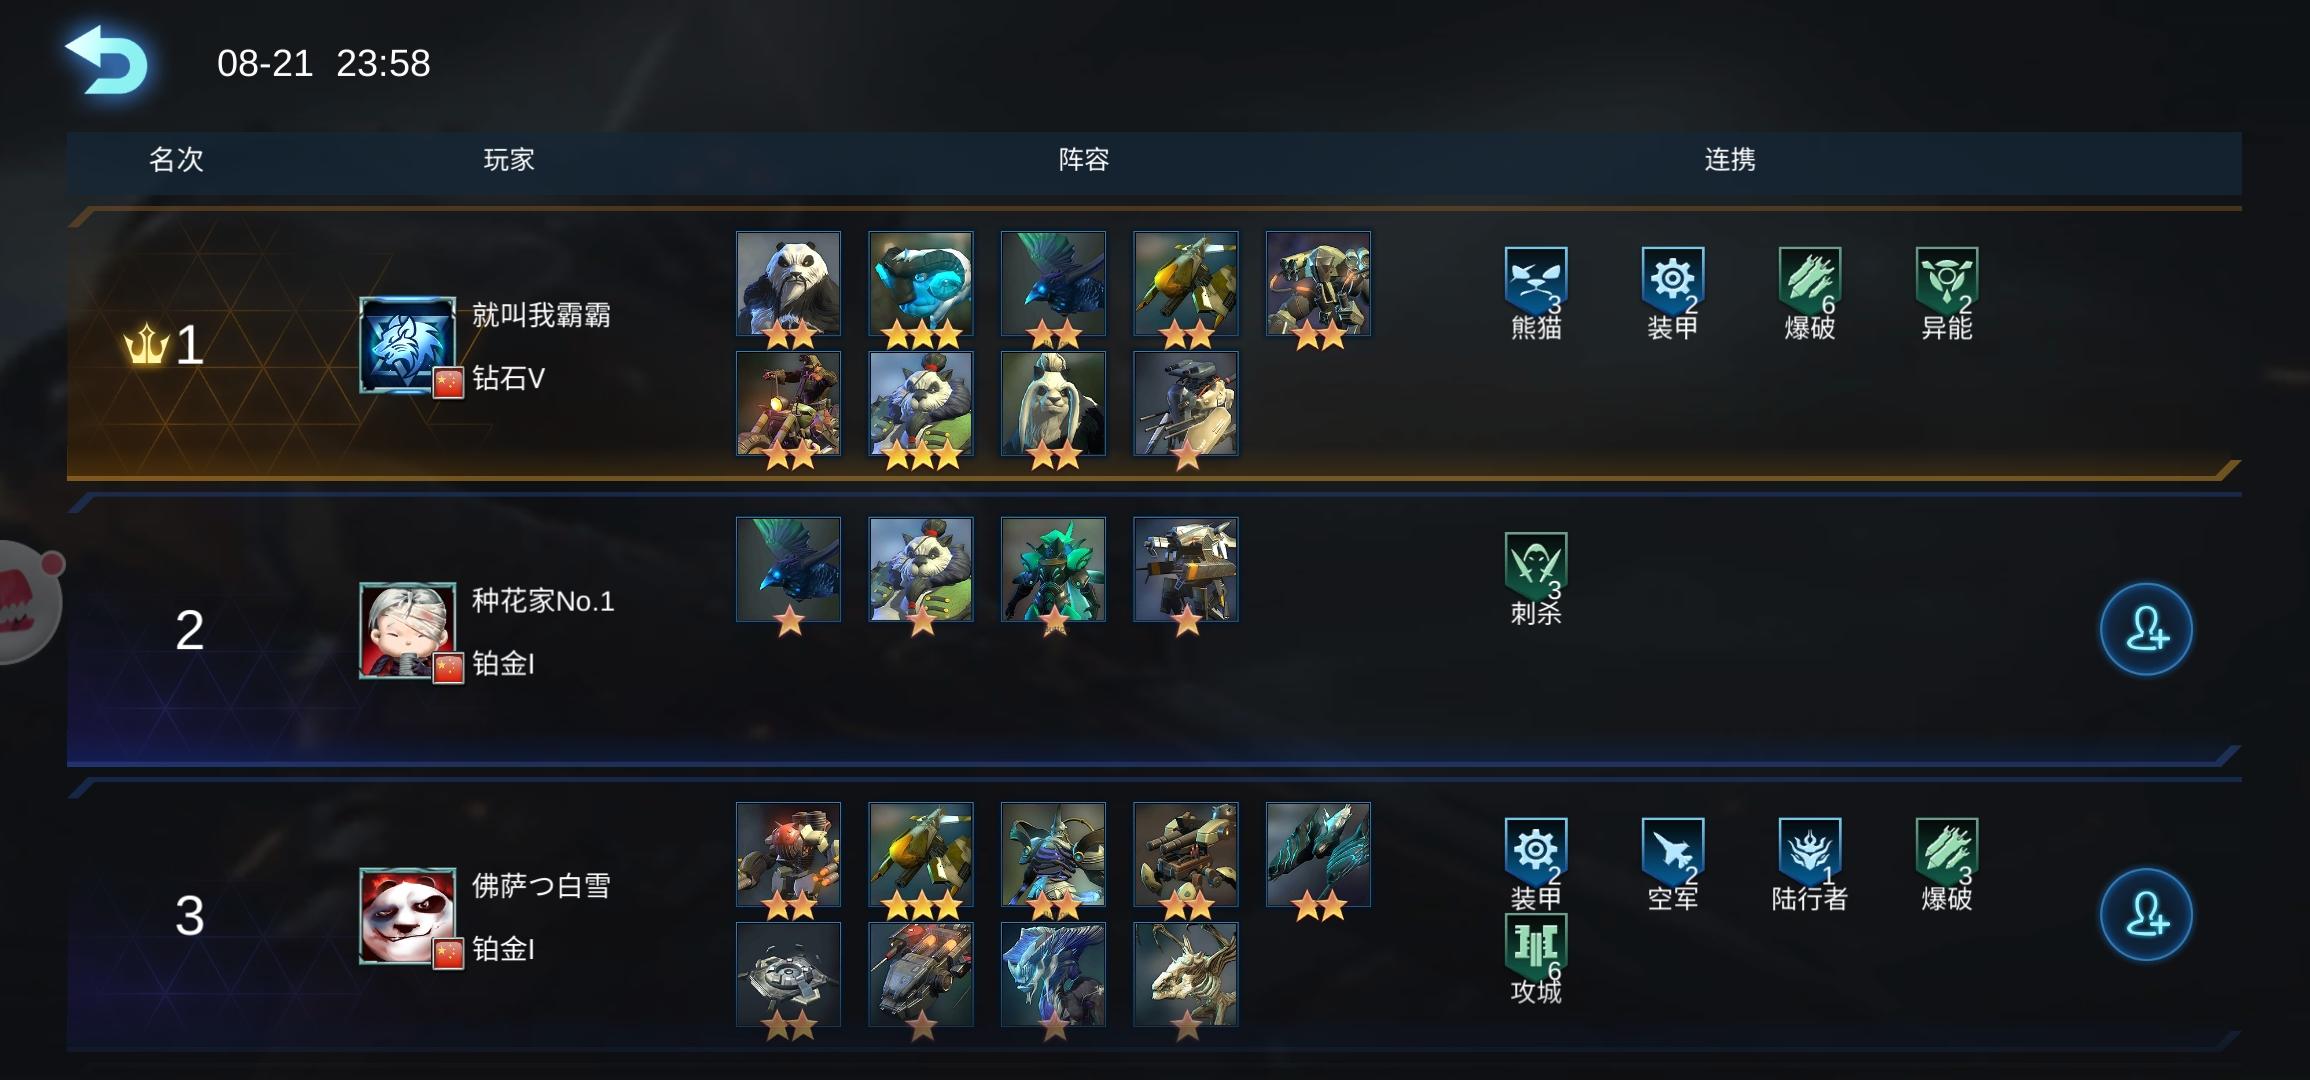Tap the 陆行者 synergy icon
This screenshot has height=1080, width=2310.
tap(1809, 865)
